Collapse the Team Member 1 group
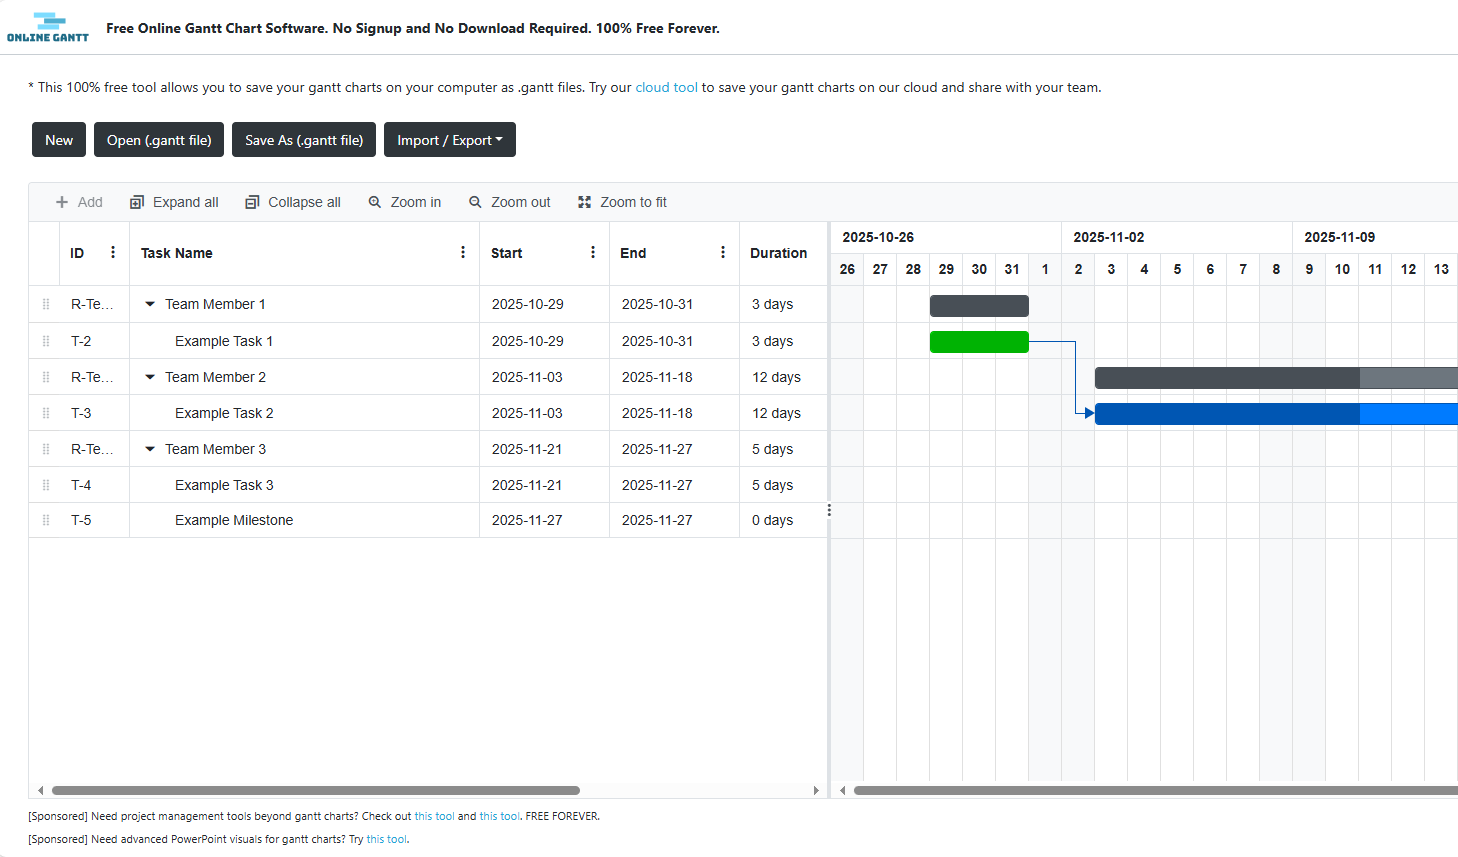The height and width of the screenshot is (857, 1458). click(x=149, y=304)
